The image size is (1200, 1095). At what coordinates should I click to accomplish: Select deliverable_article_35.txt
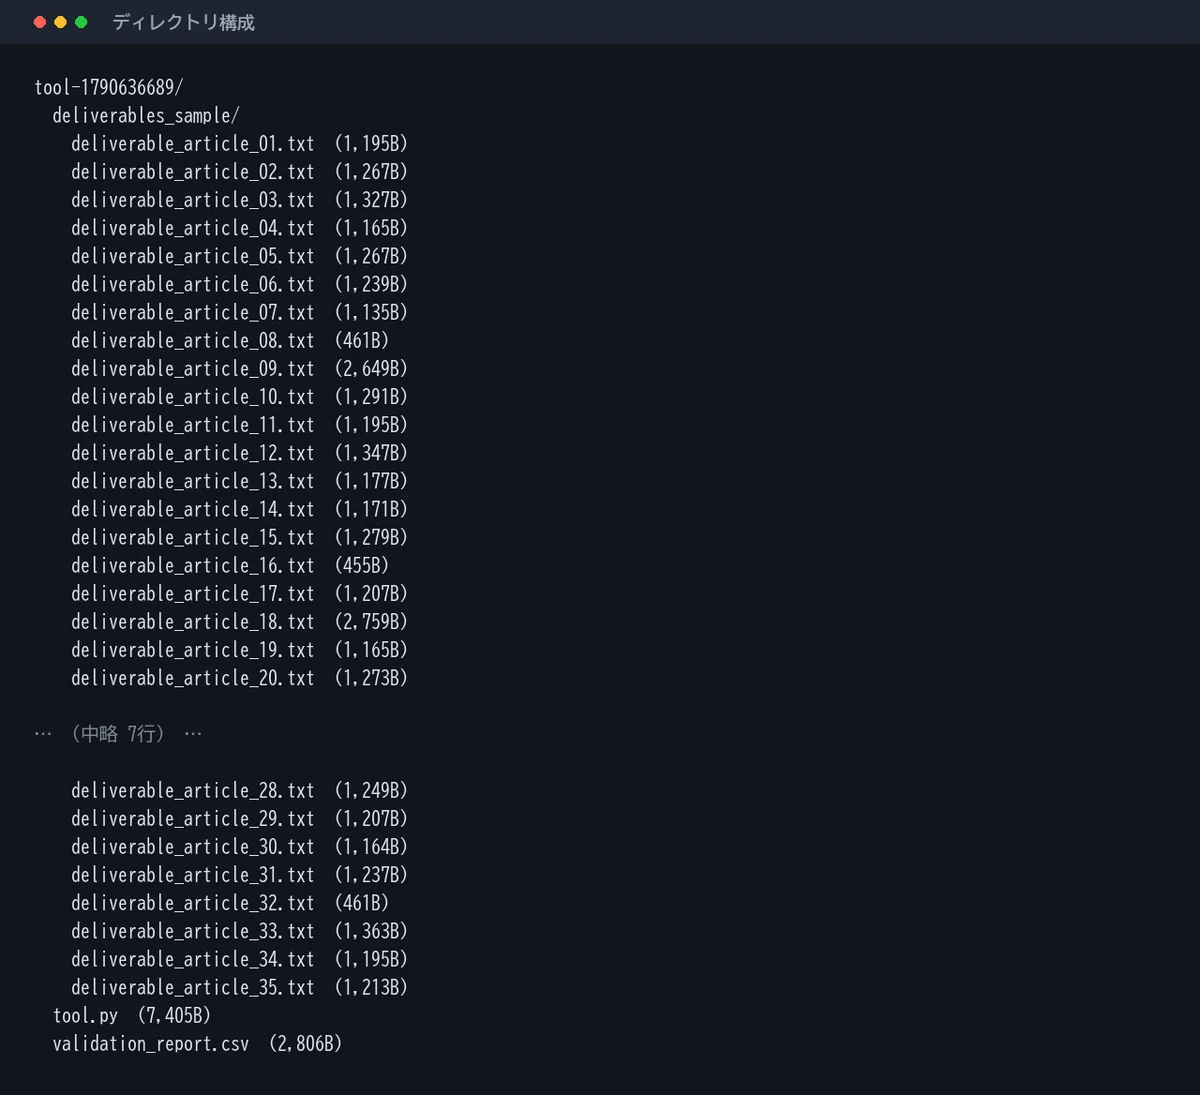point(193,987)
